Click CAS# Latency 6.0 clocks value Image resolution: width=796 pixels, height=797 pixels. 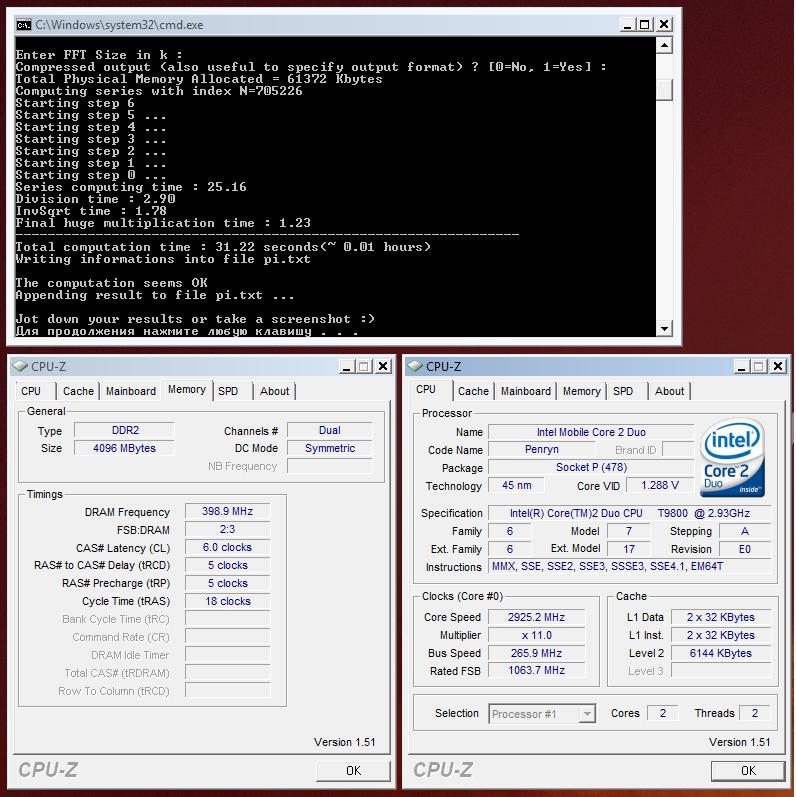[228, 547]
